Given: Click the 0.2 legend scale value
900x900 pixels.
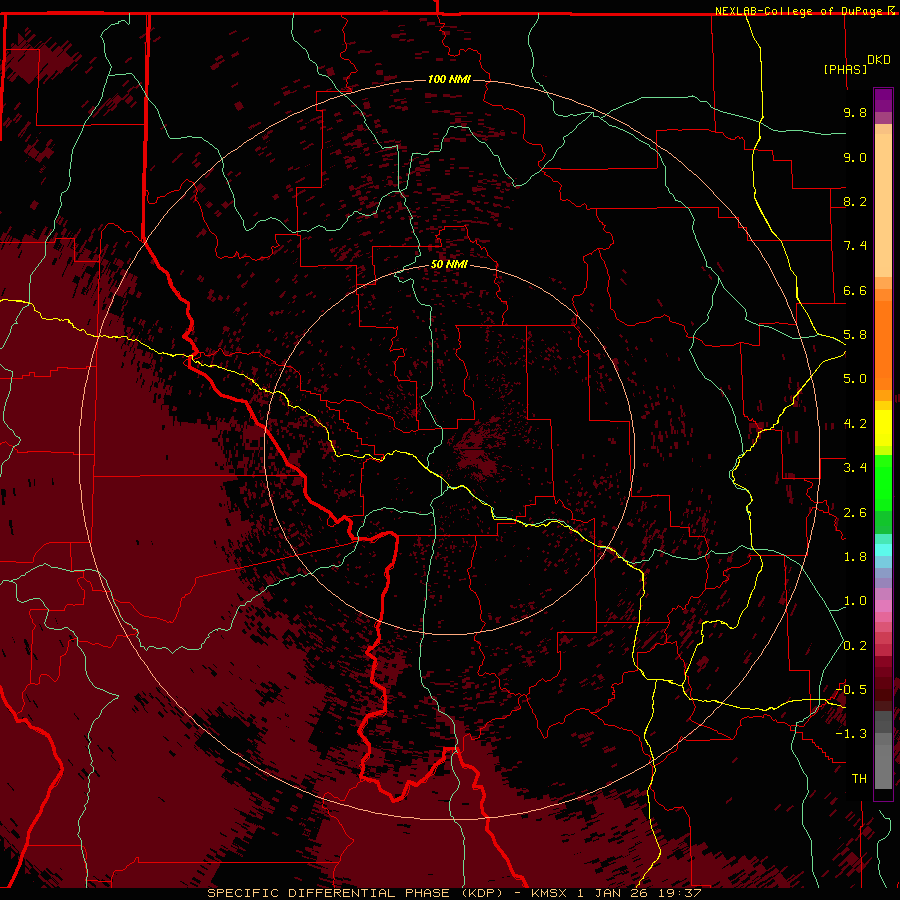Looking at the screenshot, I should tap(855, 646).
